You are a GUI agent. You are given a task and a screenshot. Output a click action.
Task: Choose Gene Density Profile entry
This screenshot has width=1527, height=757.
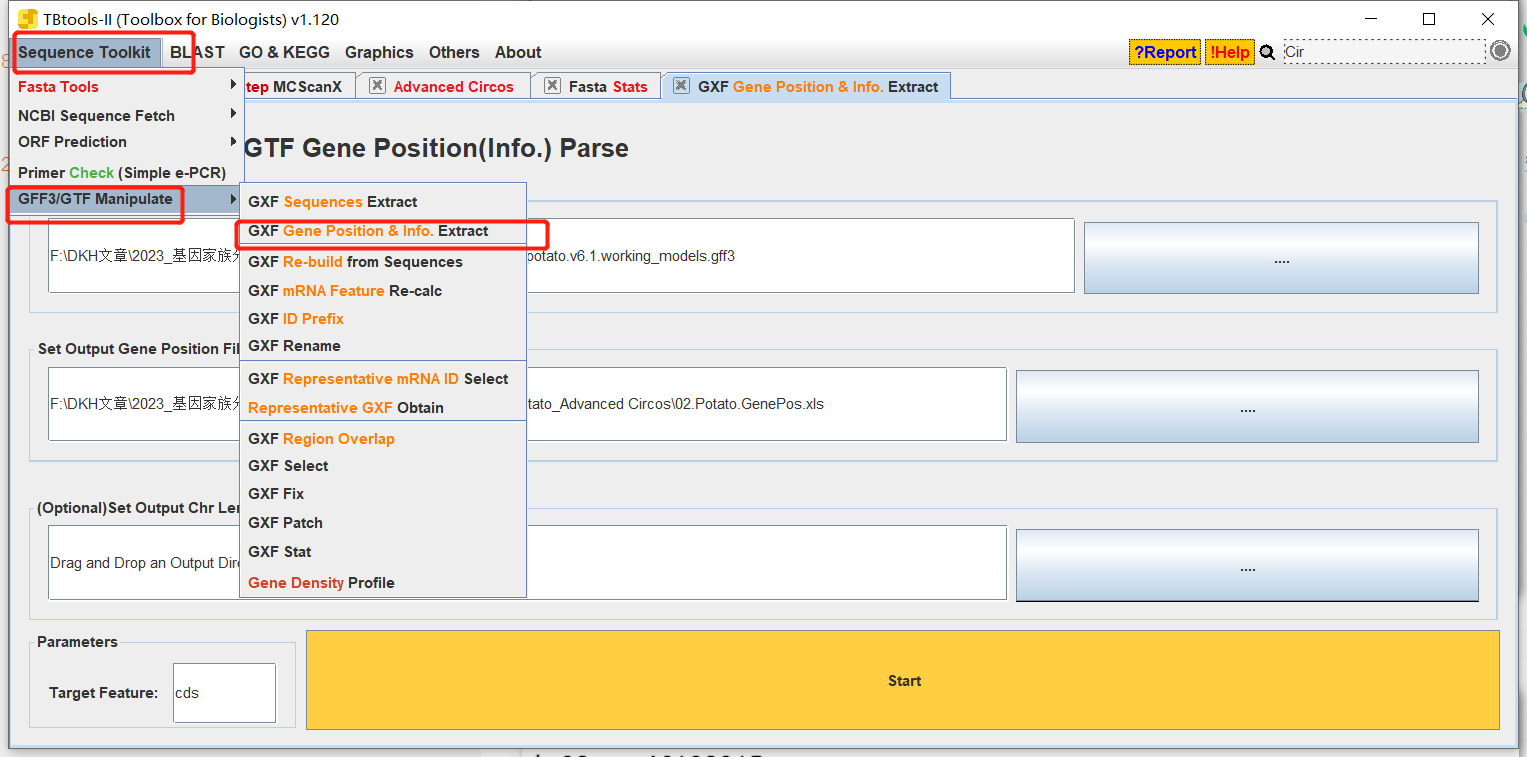[x=383, y=583]
